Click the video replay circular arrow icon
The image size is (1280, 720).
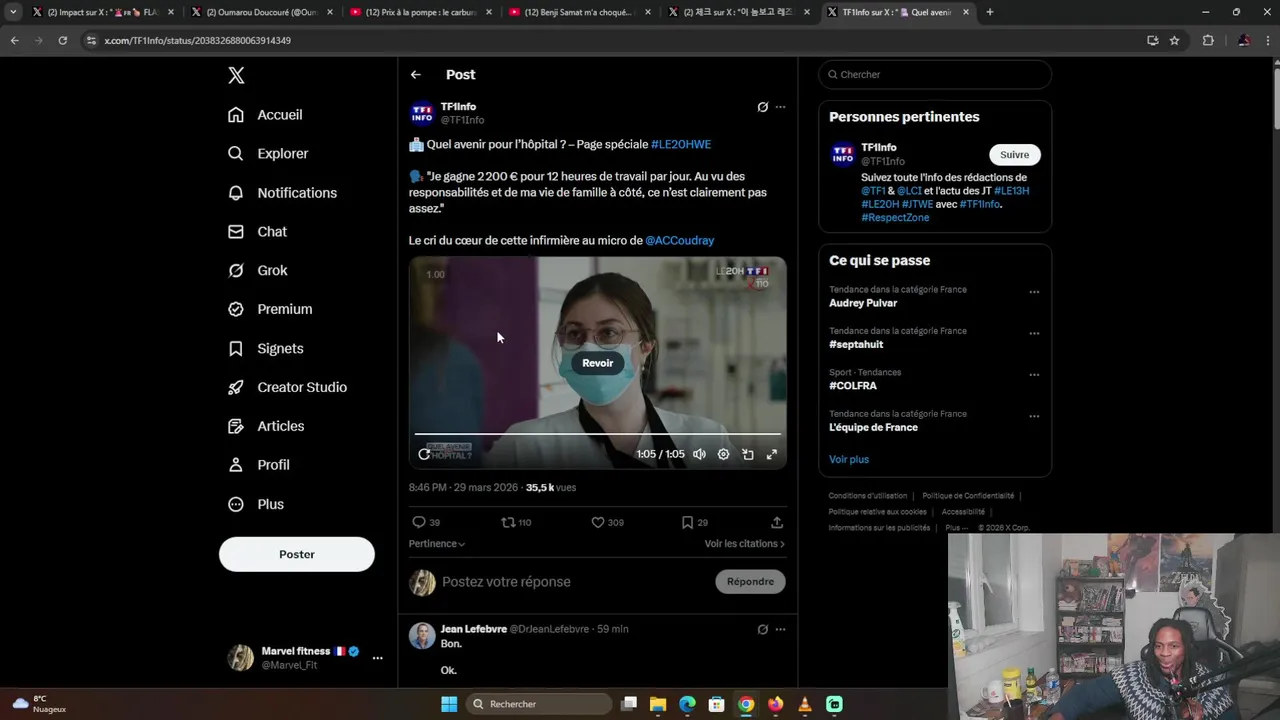(424, 454)
